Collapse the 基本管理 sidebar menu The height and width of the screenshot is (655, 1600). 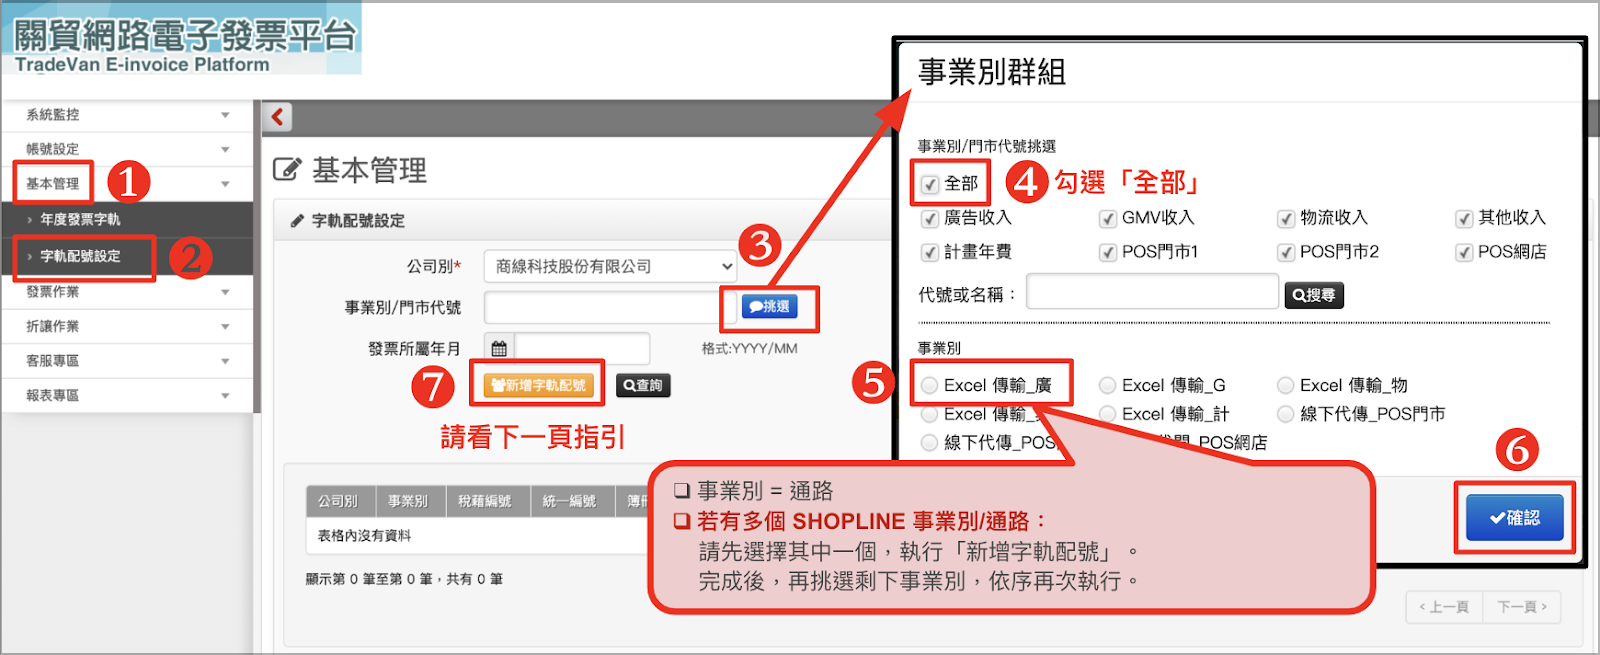[127, 184]
